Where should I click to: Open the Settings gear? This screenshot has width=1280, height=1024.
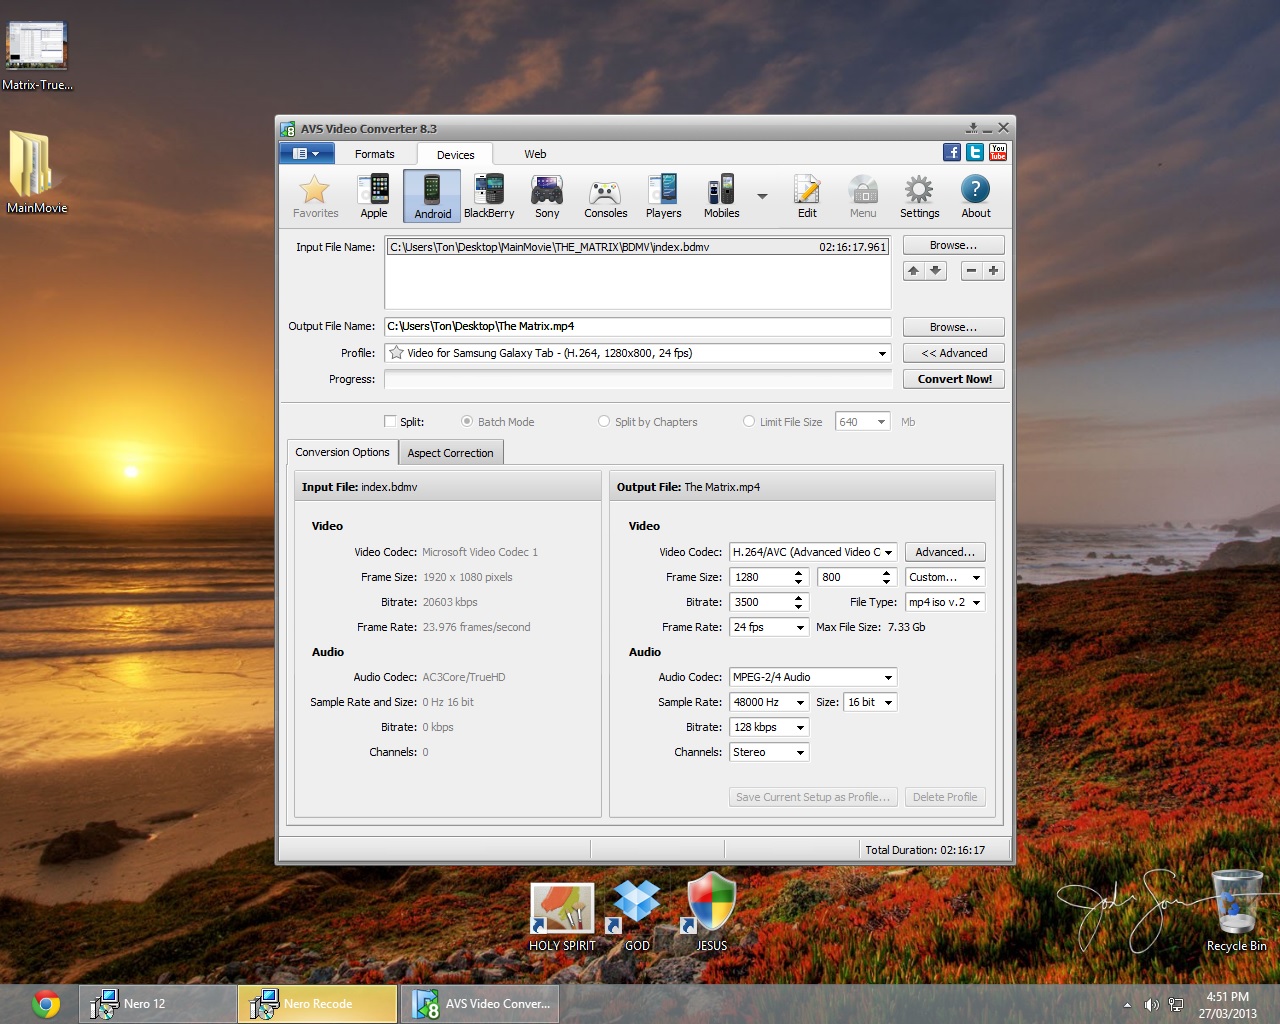pyautogui.click(x=919, y=195)
